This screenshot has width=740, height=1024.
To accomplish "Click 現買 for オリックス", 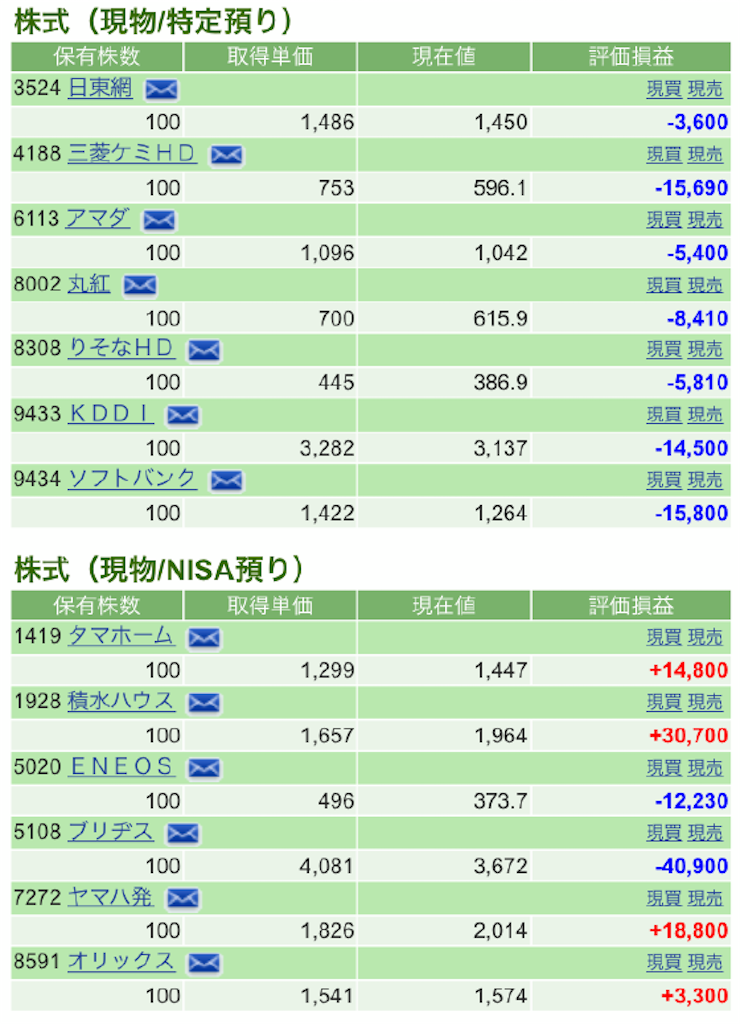I will 664,963.
